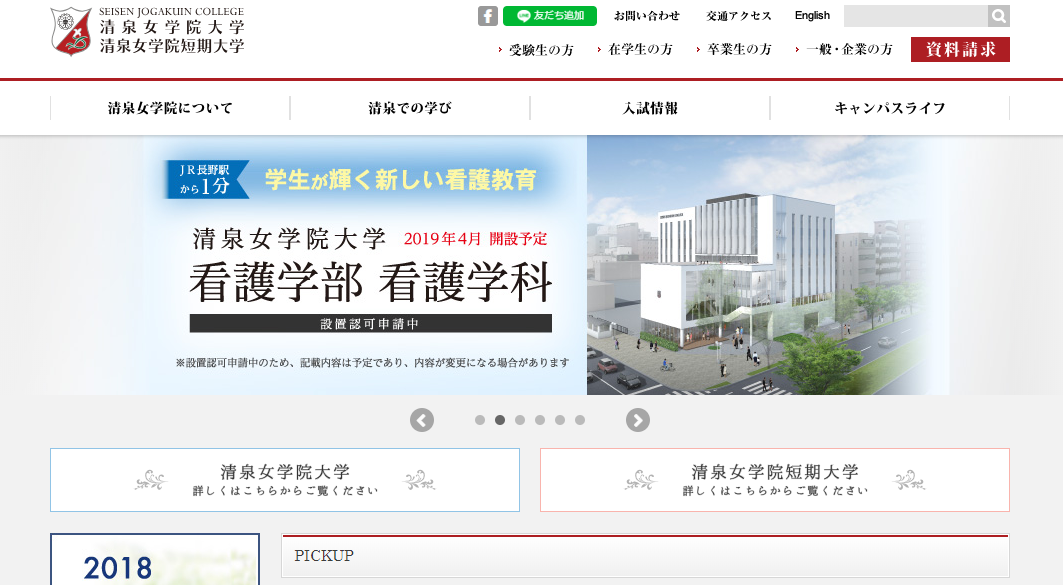
Task: Expand the 入試情報 navigation item
Action: click(650, 108)
